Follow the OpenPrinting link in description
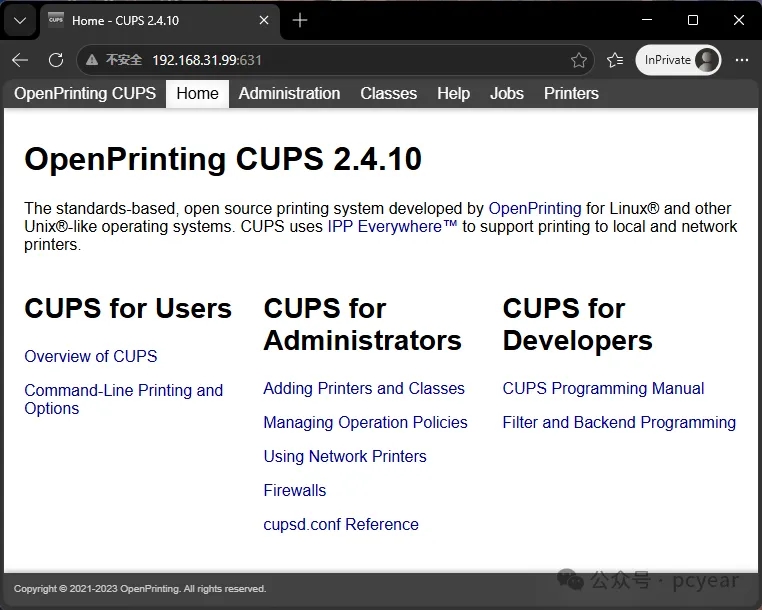This screenshot has height=610, width=762. (x=535, y=209)
